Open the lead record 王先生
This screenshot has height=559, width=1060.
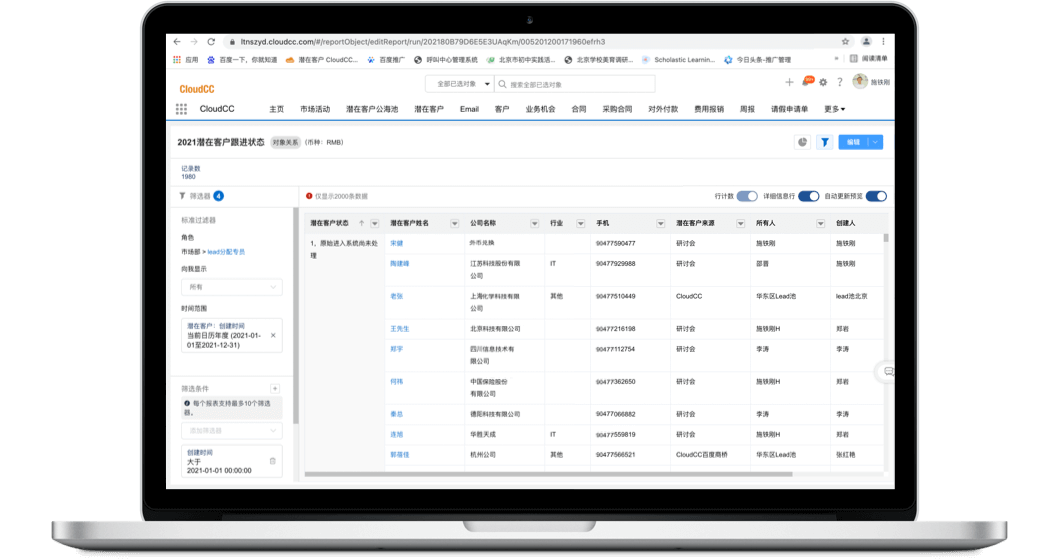coord(400,329)
